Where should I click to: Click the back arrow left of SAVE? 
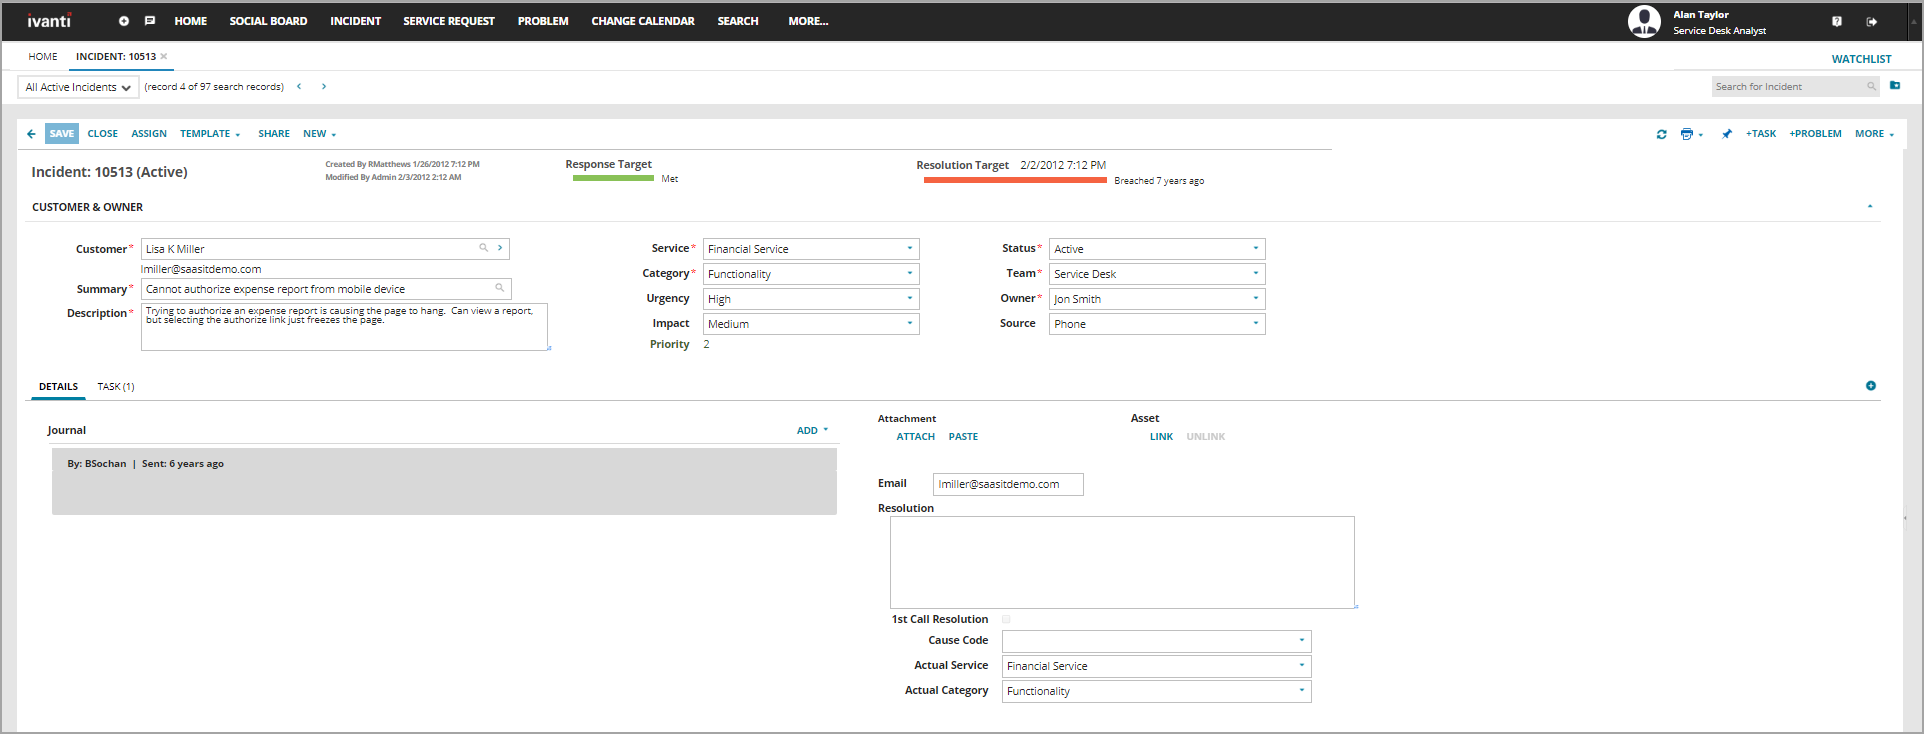pyautogui.click(x=31, y=134)
